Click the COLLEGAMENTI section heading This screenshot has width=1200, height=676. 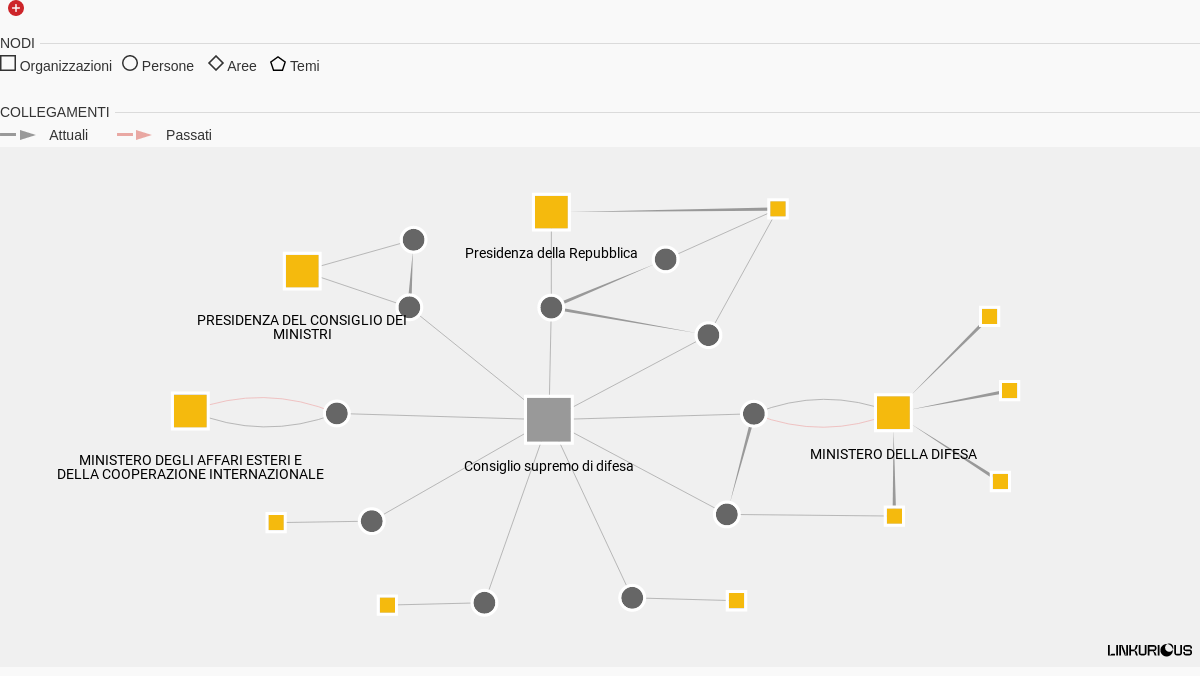(x=55, y=112)
